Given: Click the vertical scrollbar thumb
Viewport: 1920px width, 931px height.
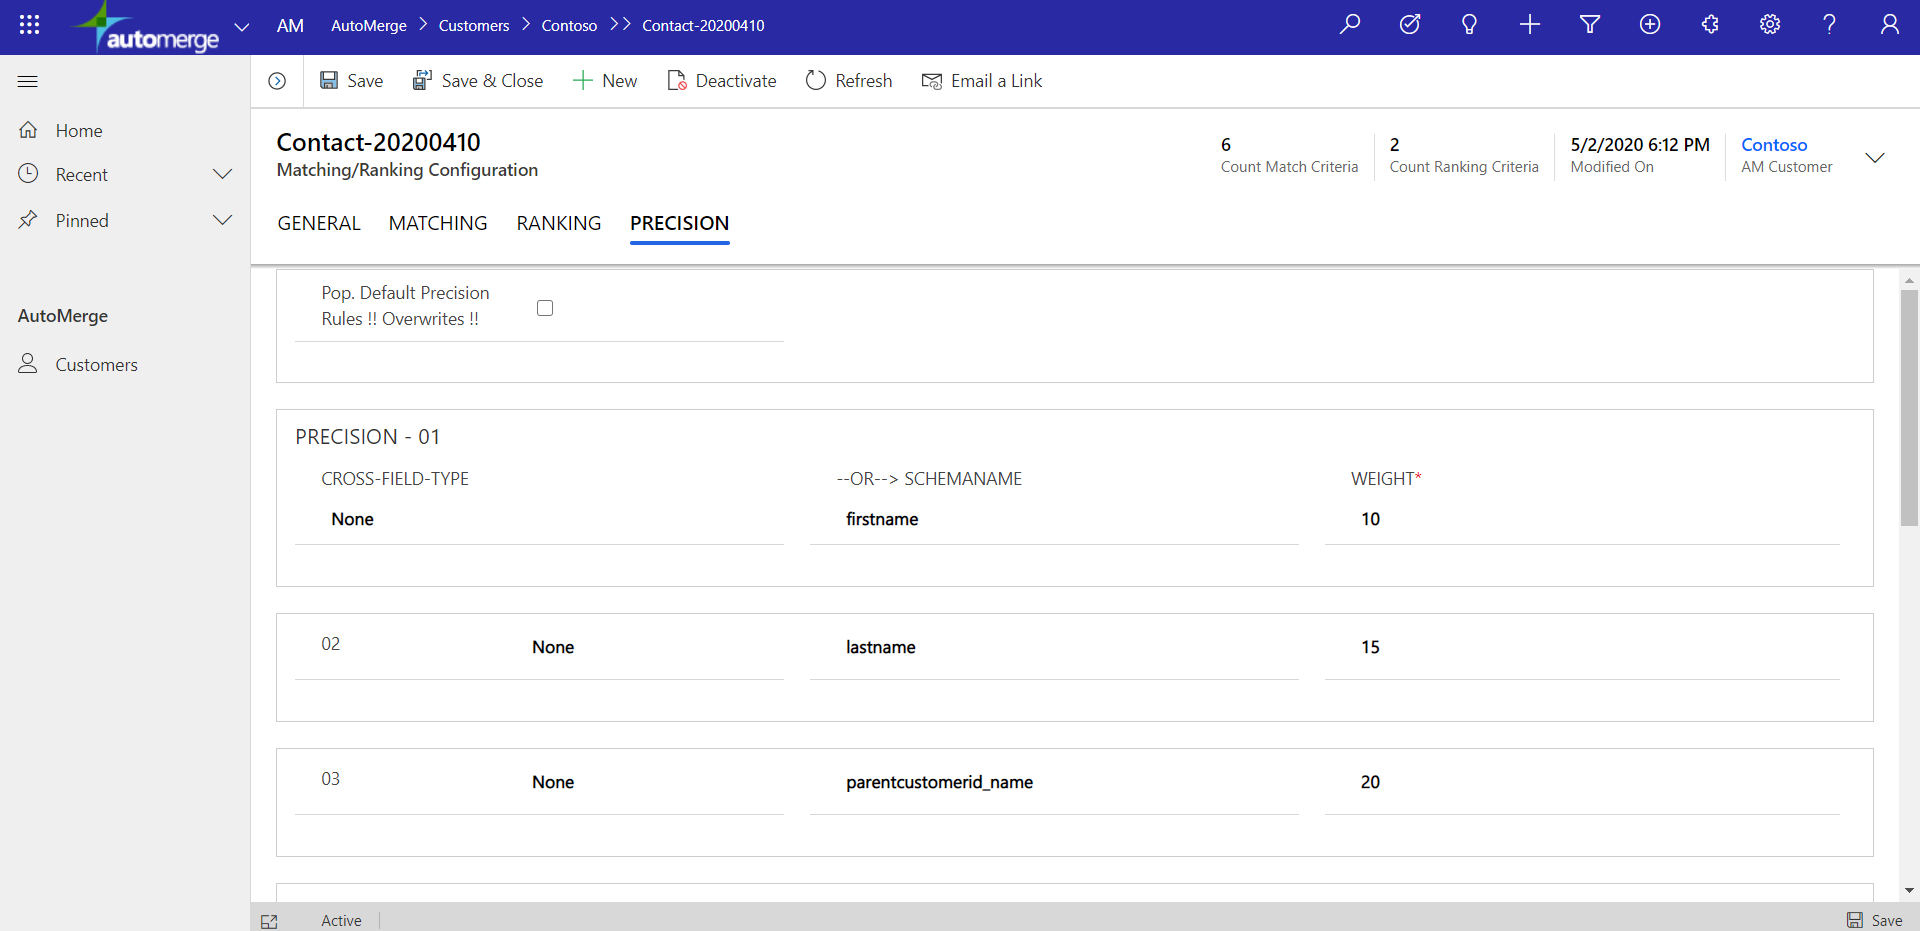Looking at the screenshot, I should coord(1909,408).
